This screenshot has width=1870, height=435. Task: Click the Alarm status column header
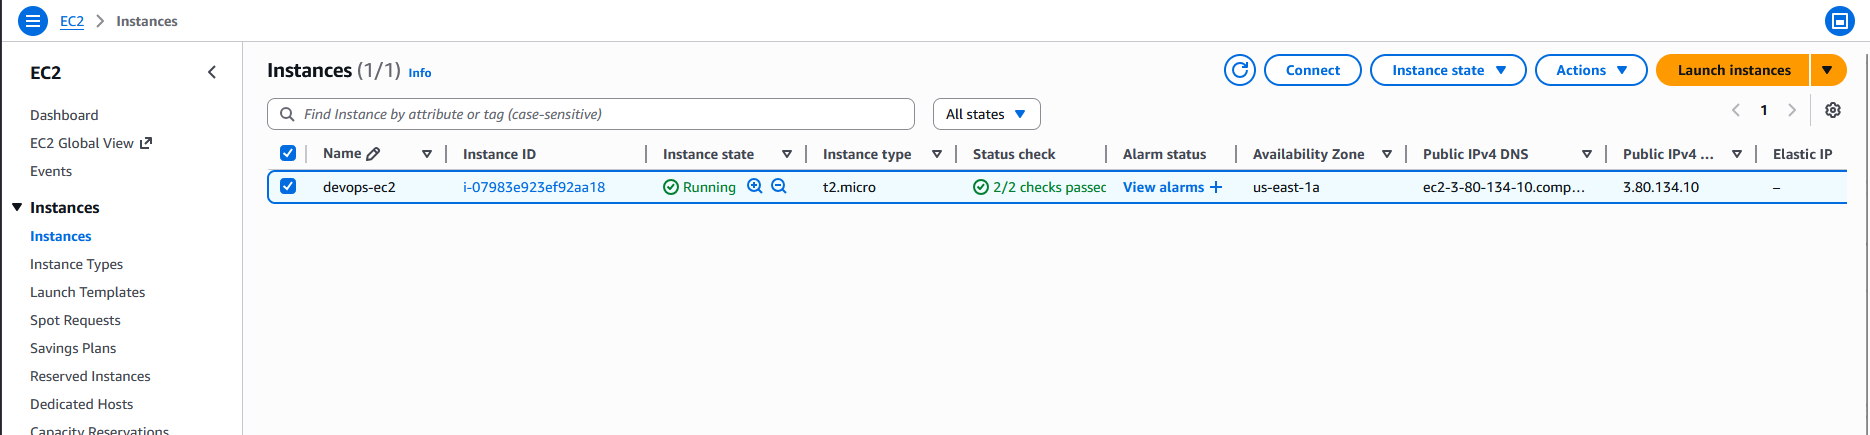[x=1164, y=154]
